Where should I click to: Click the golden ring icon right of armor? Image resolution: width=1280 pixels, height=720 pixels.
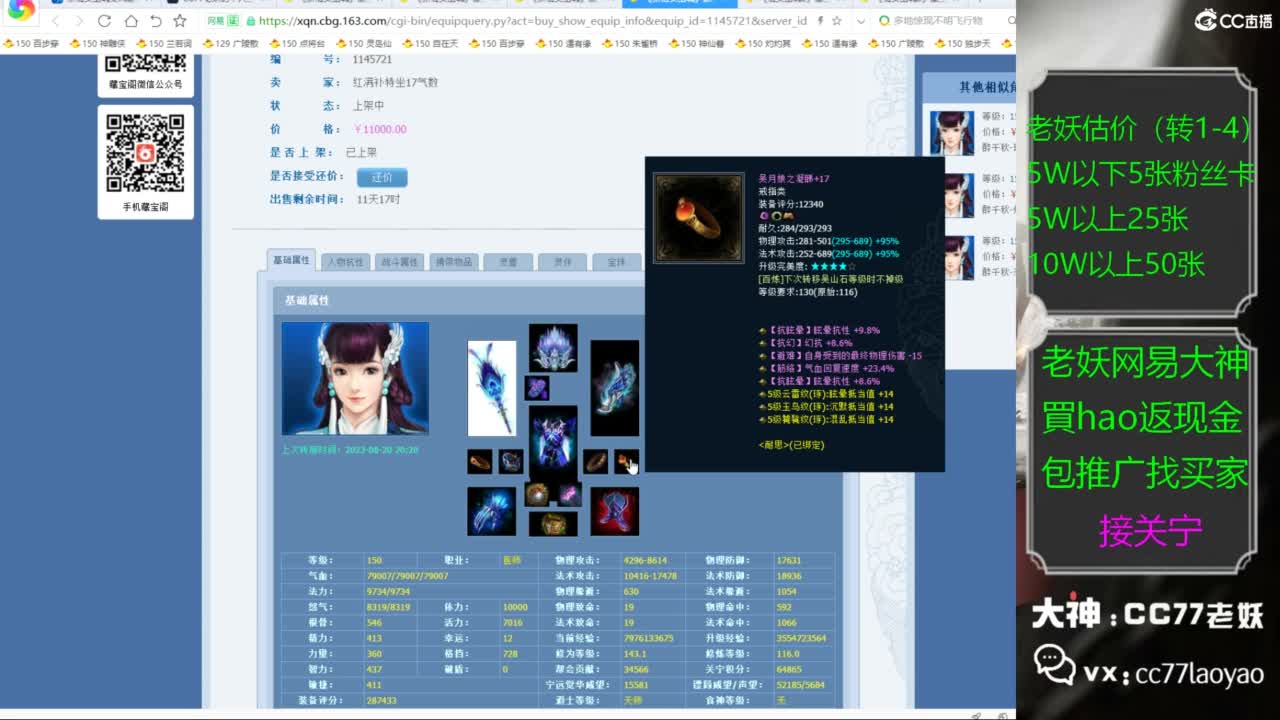point(596,462)
